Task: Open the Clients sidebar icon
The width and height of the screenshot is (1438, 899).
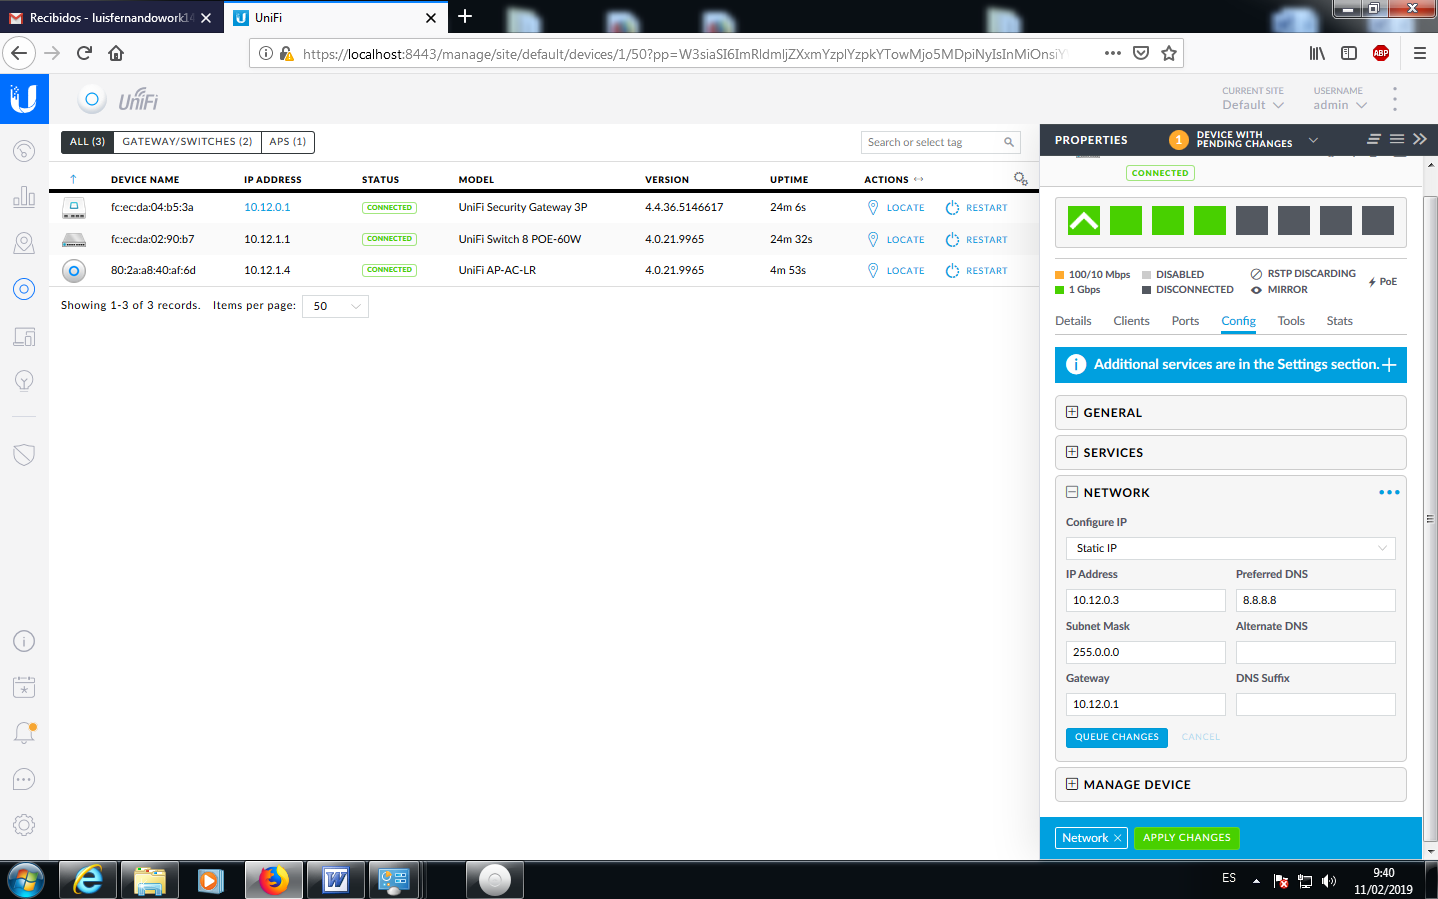Action: click(x=24, y=336)
